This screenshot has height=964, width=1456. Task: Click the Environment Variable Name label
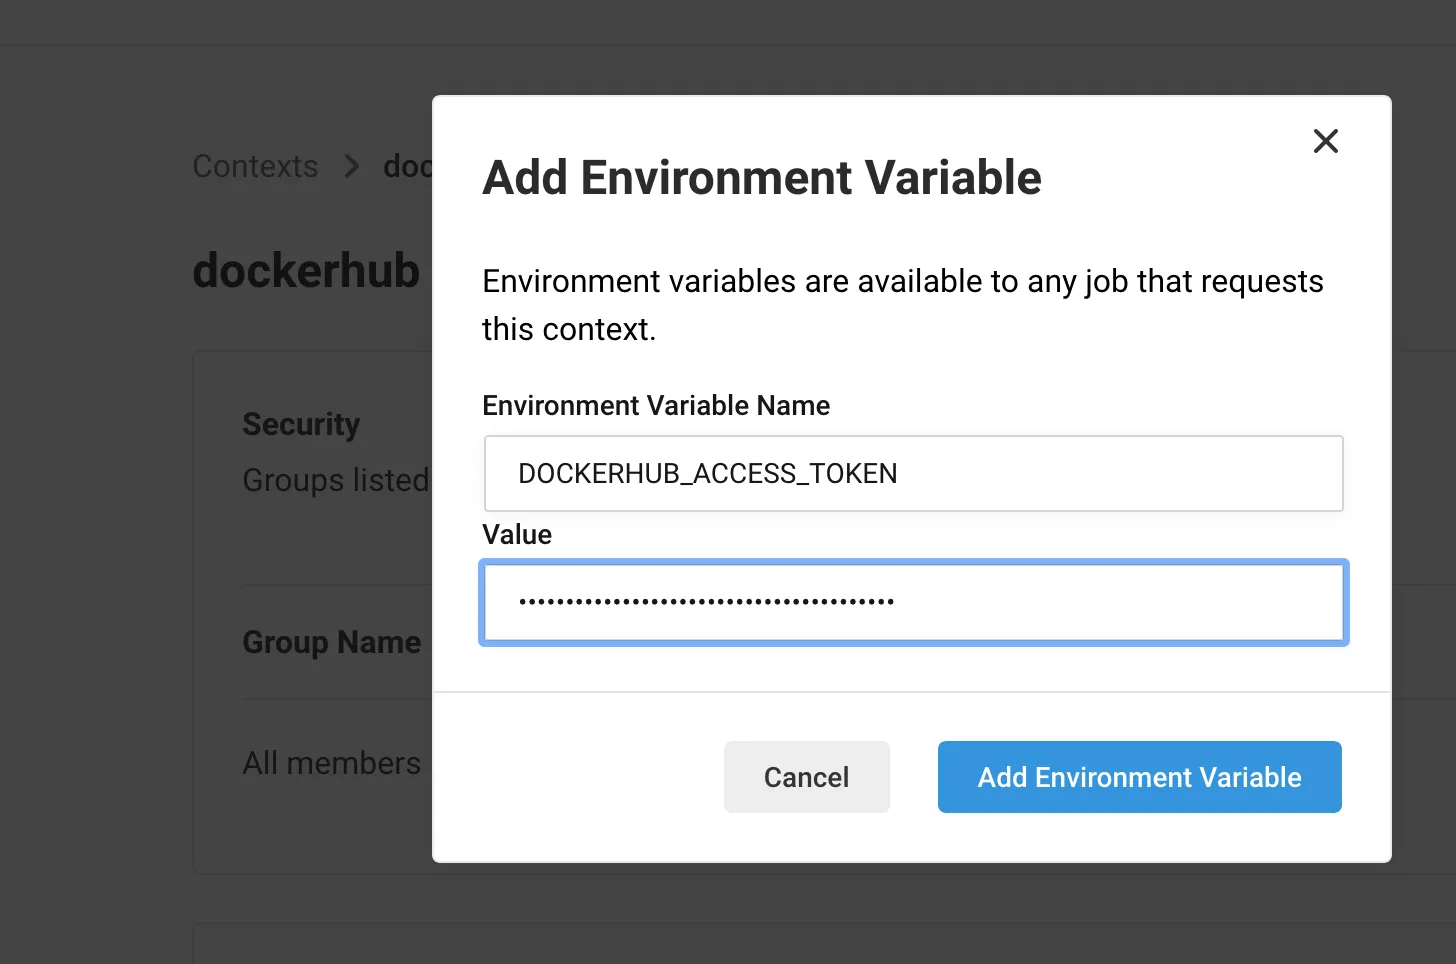pos(656,406)
